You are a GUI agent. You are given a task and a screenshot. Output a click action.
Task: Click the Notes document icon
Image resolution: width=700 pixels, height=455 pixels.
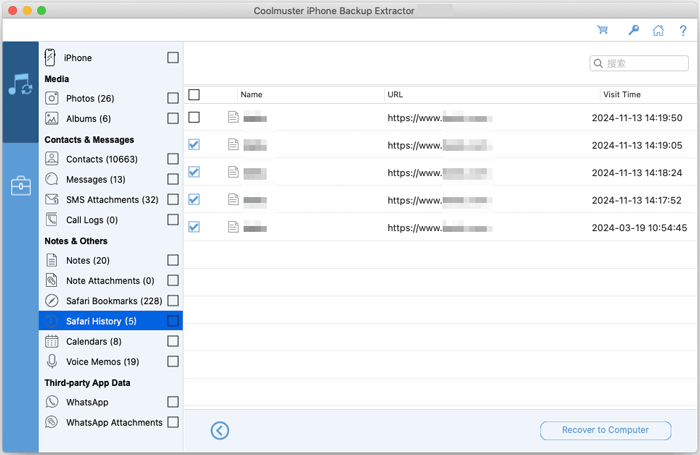[52, 260]
